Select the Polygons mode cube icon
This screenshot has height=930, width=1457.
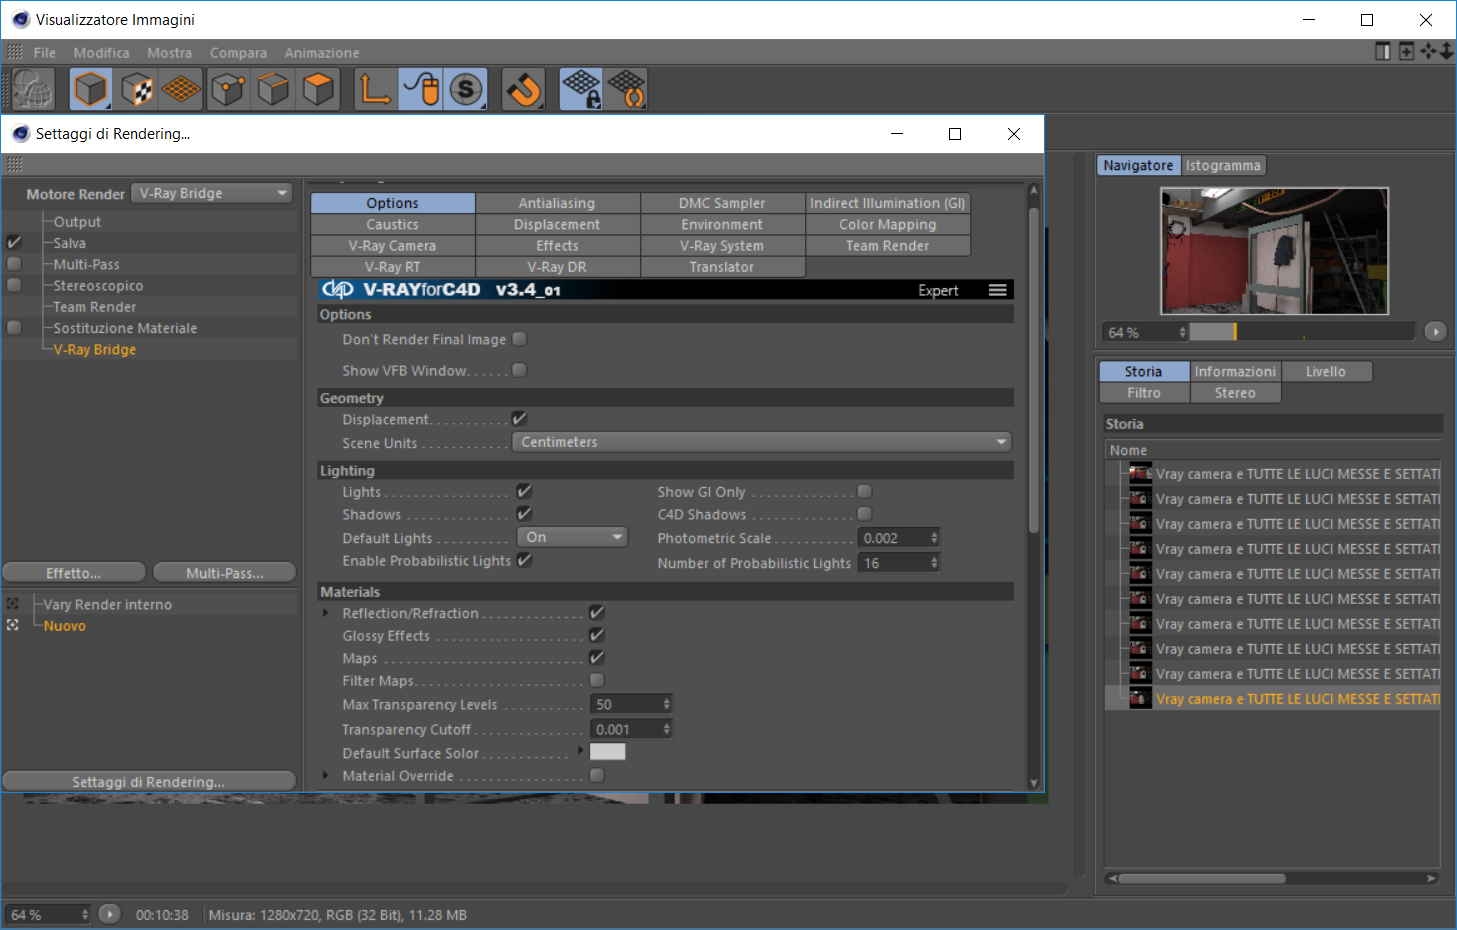(x=318, y=90)
